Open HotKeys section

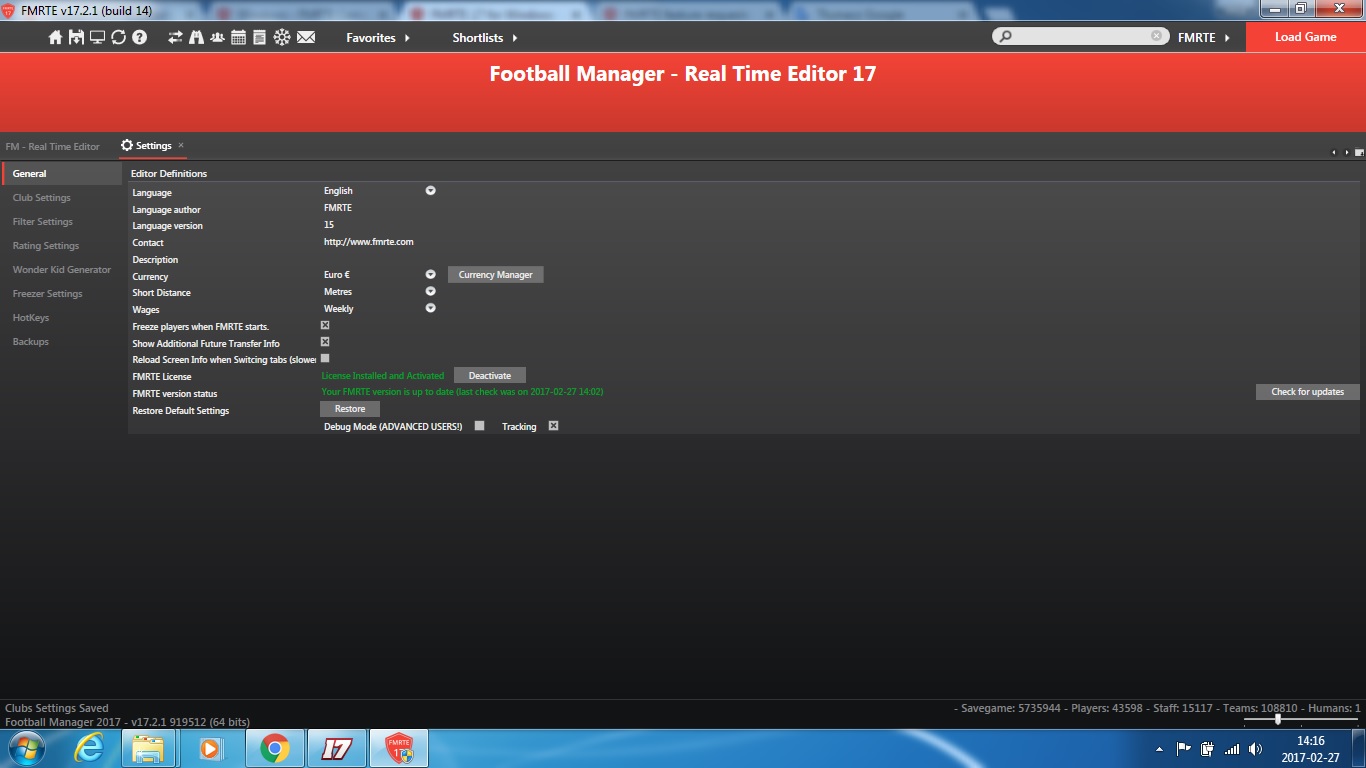tap(62, 318)
